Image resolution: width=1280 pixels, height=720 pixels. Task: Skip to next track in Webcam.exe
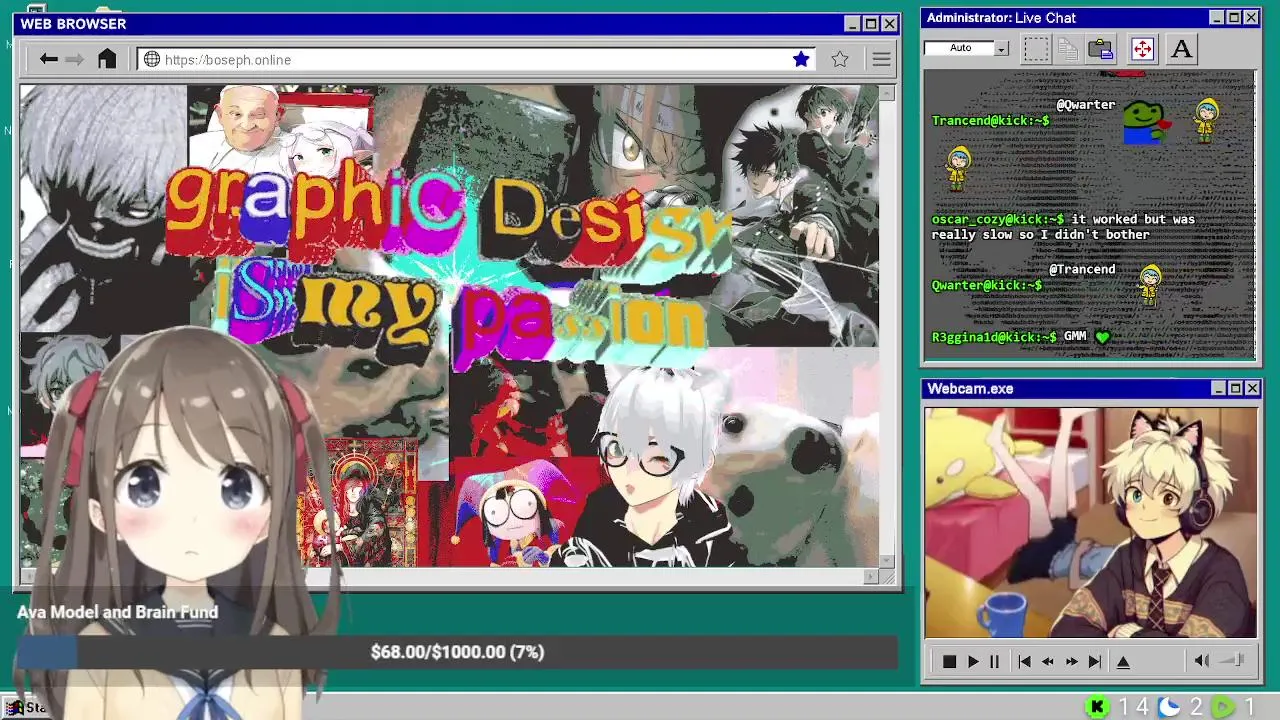coord(1095,661)
